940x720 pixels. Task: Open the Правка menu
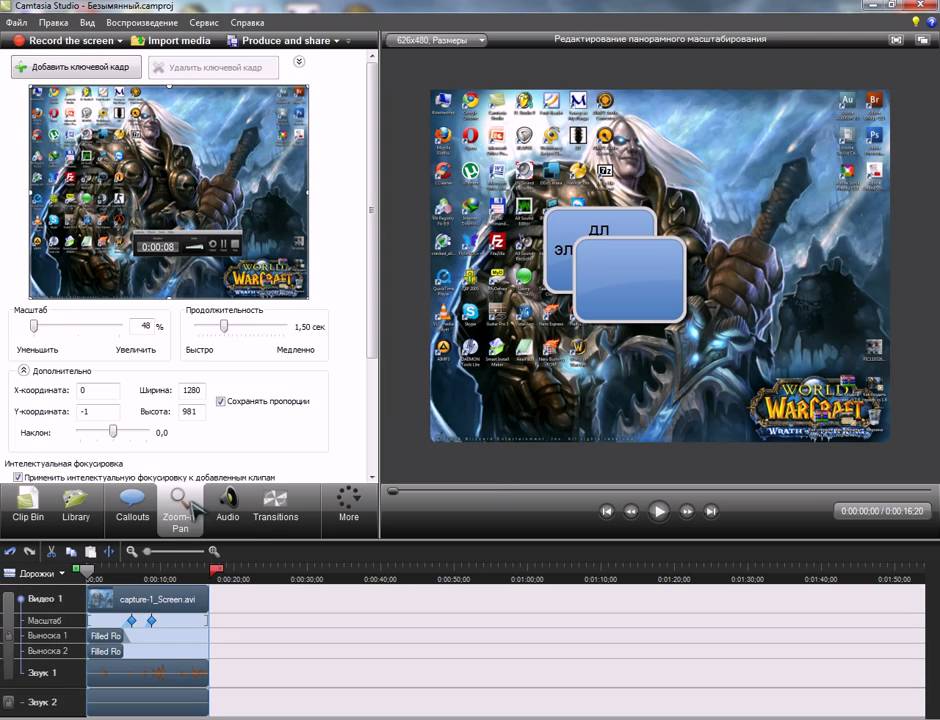pyautogui.click(x=53, y=23)
